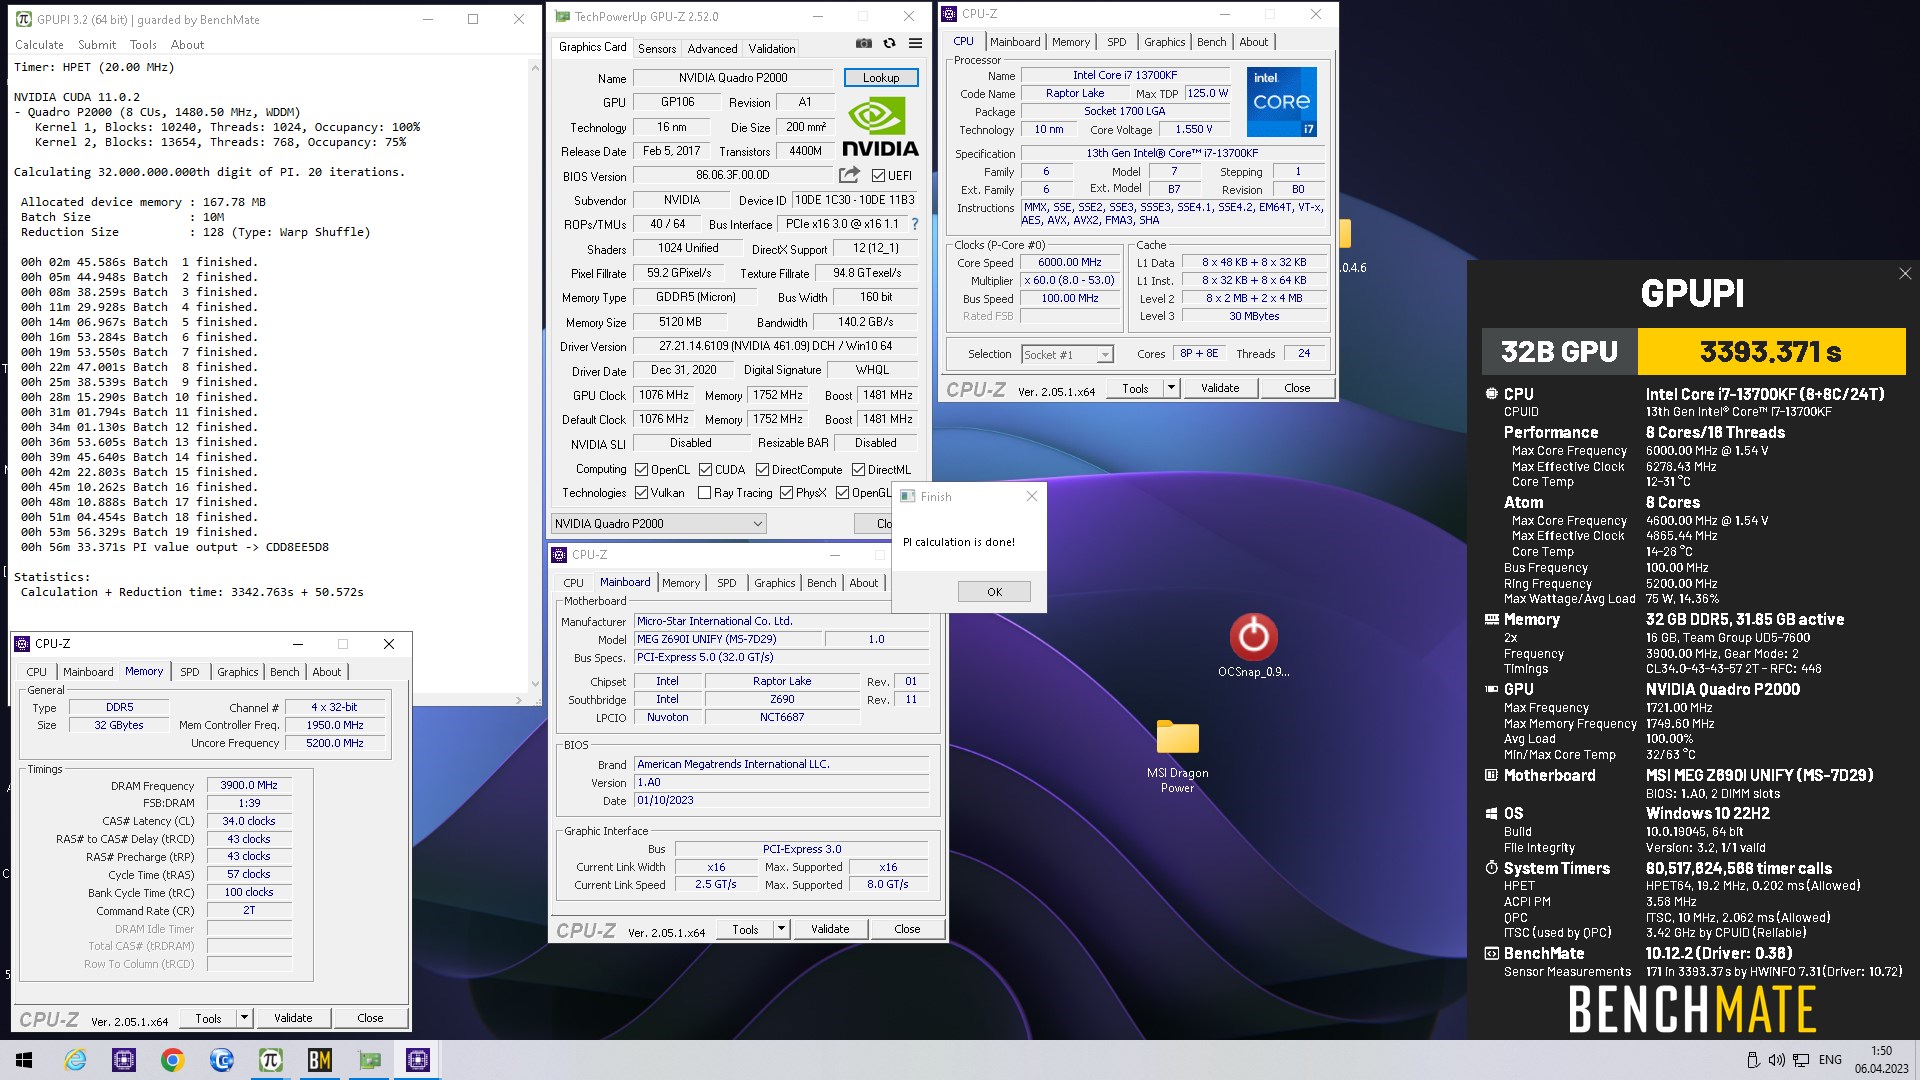This screenshot has height=1080, width=1920.
Task: Toggle the PhysX checkbox
Action: [x=786, y=492]
